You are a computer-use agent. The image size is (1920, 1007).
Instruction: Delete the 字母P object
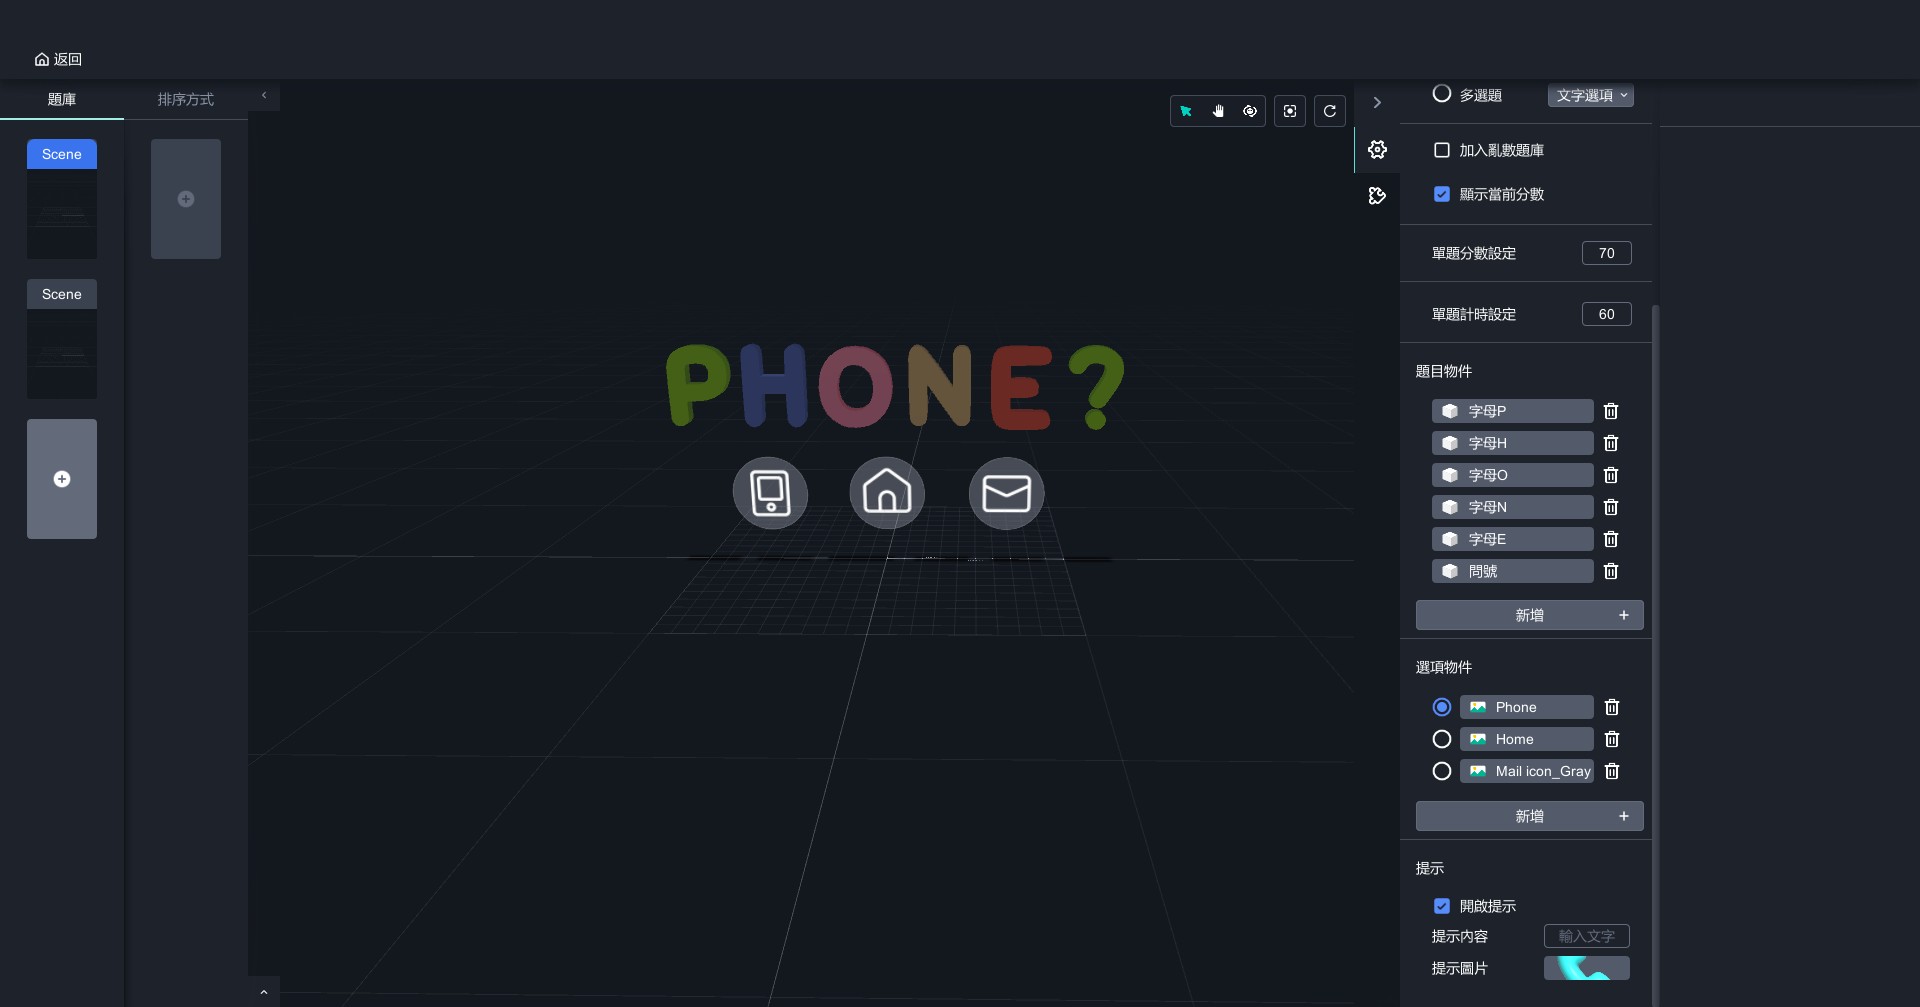1611,411
